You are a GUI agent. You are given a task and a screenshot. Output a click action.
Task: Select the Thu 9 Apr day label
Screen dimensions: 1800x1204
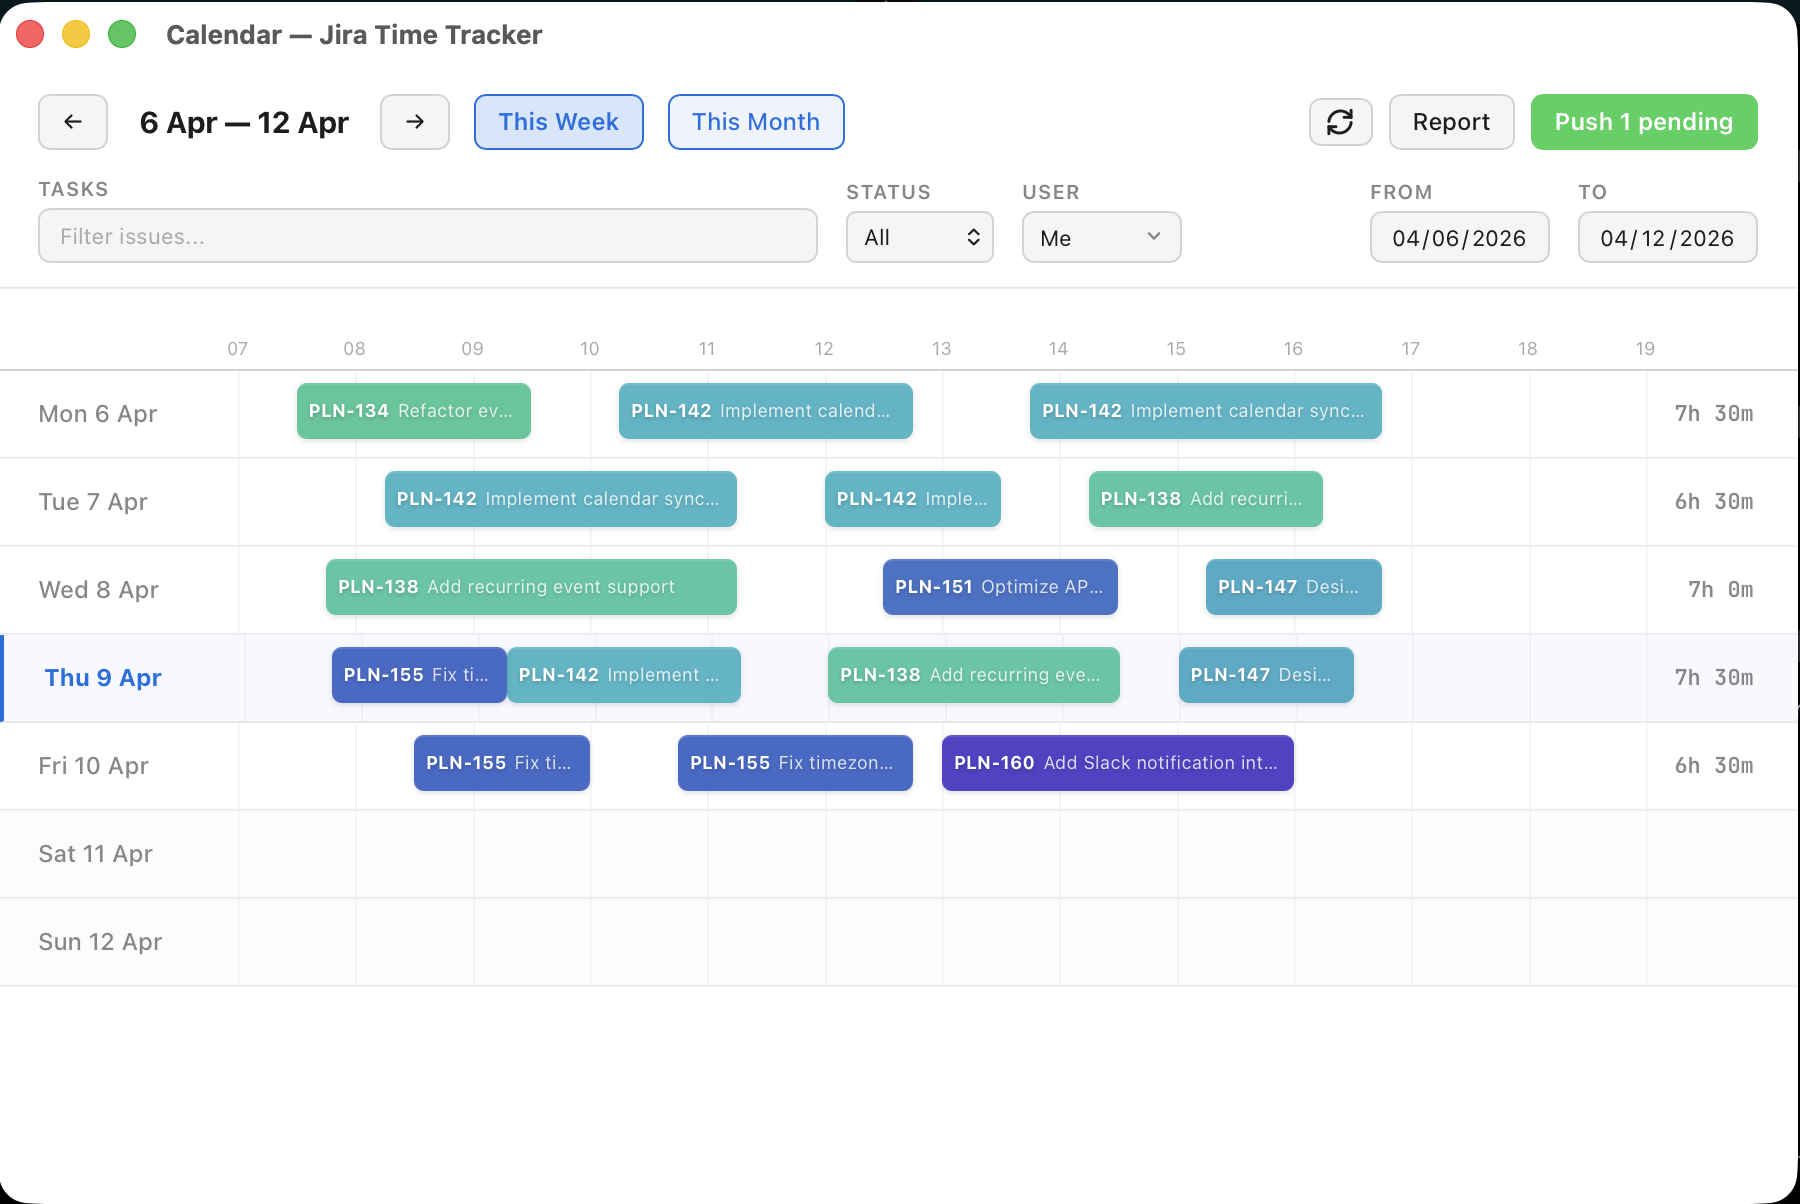coord(103,678)
